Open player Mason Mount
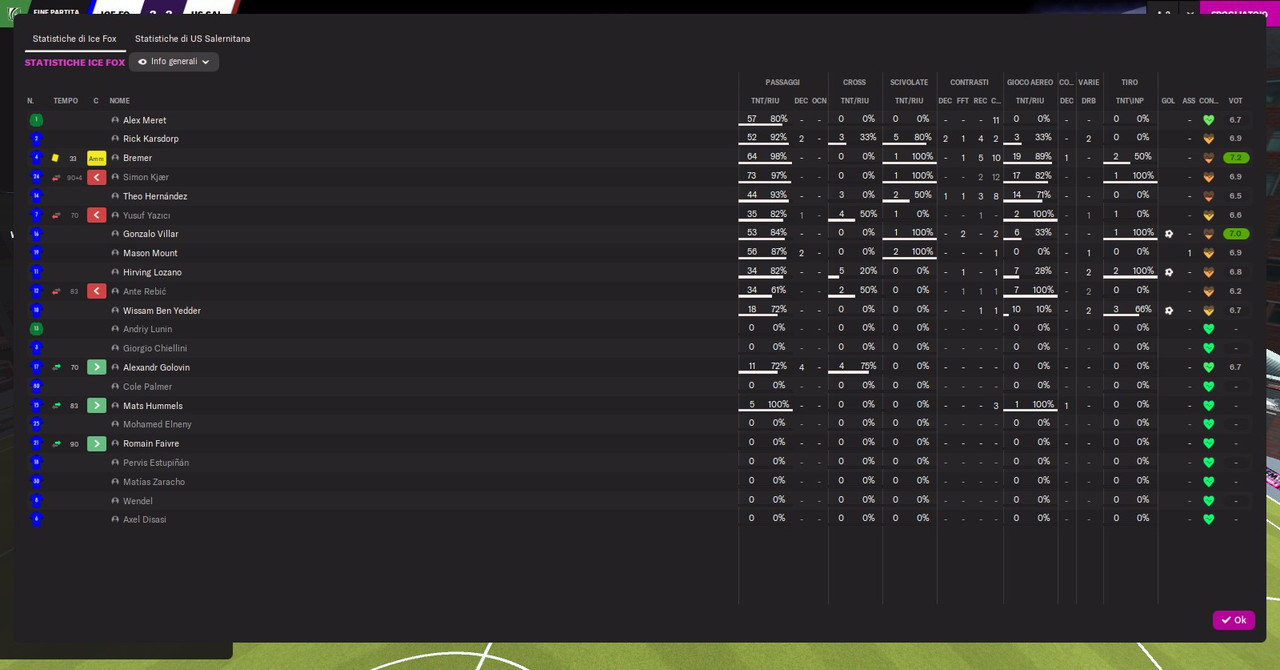This screenshot has width=1280, height=670. (x=150, y=253)
